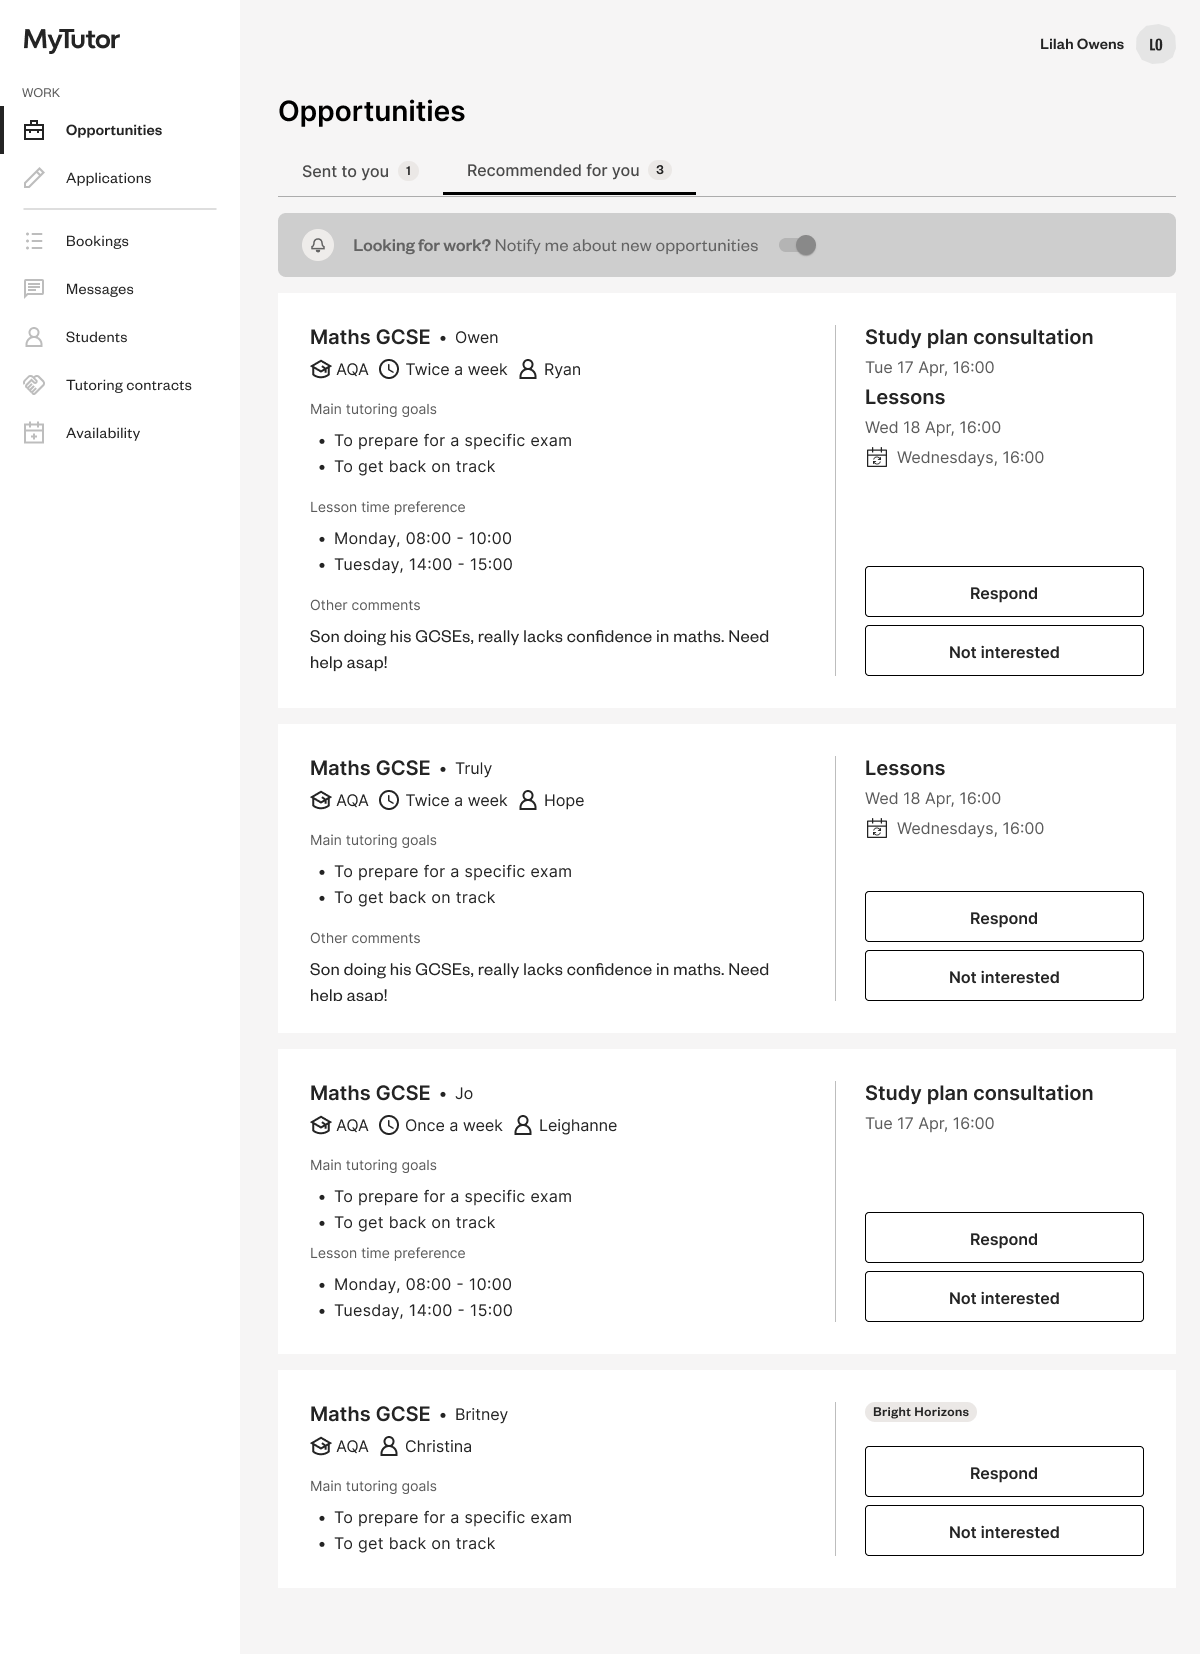Click the count badge on Recommended for you
1200x1654 pixels.
click(x=659, y=170)
